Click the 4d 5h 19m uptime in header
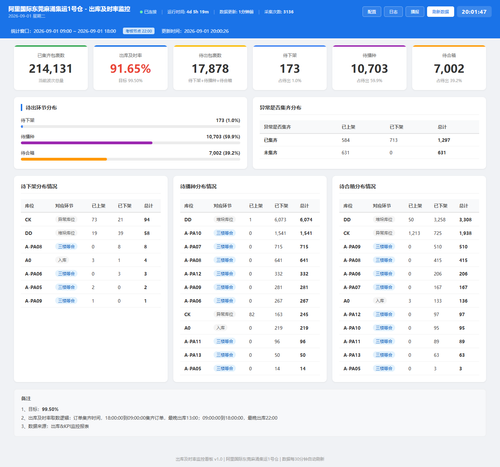 point(198,12)
